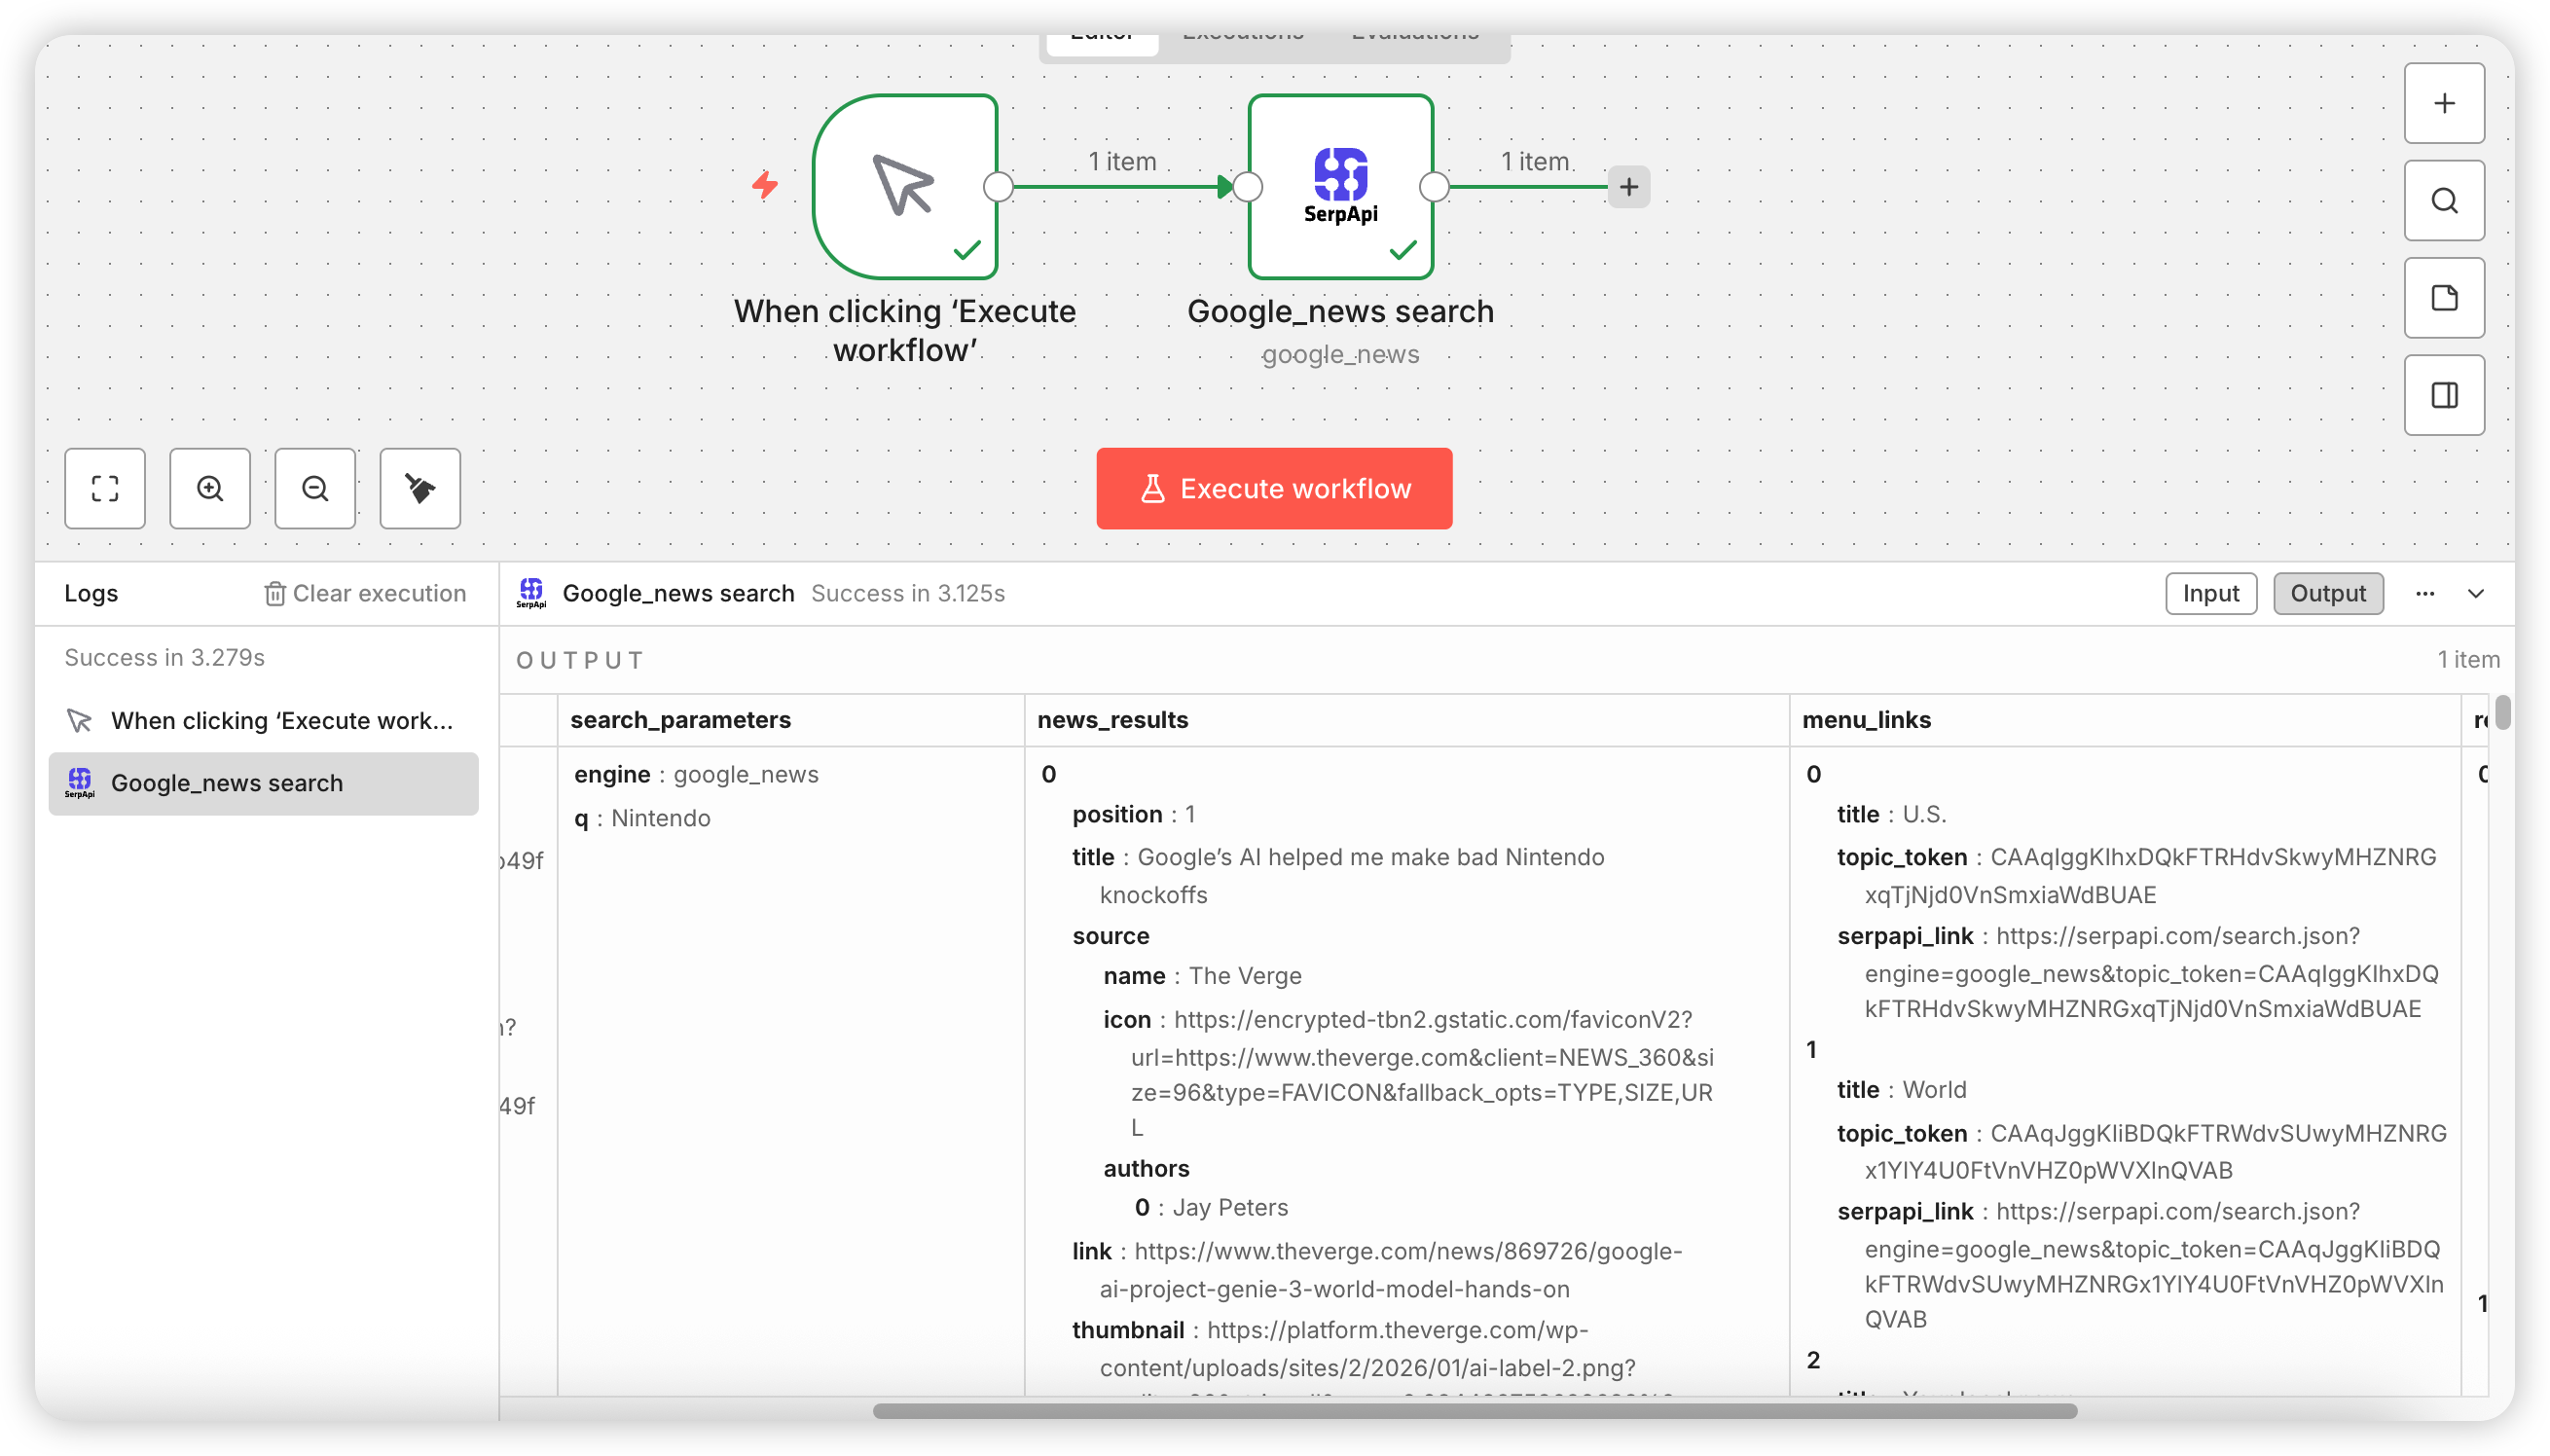This screenshot has height=1456, width=2550.
Task: Click the fit-to-view zoom icon
Action: coord(105,488)
